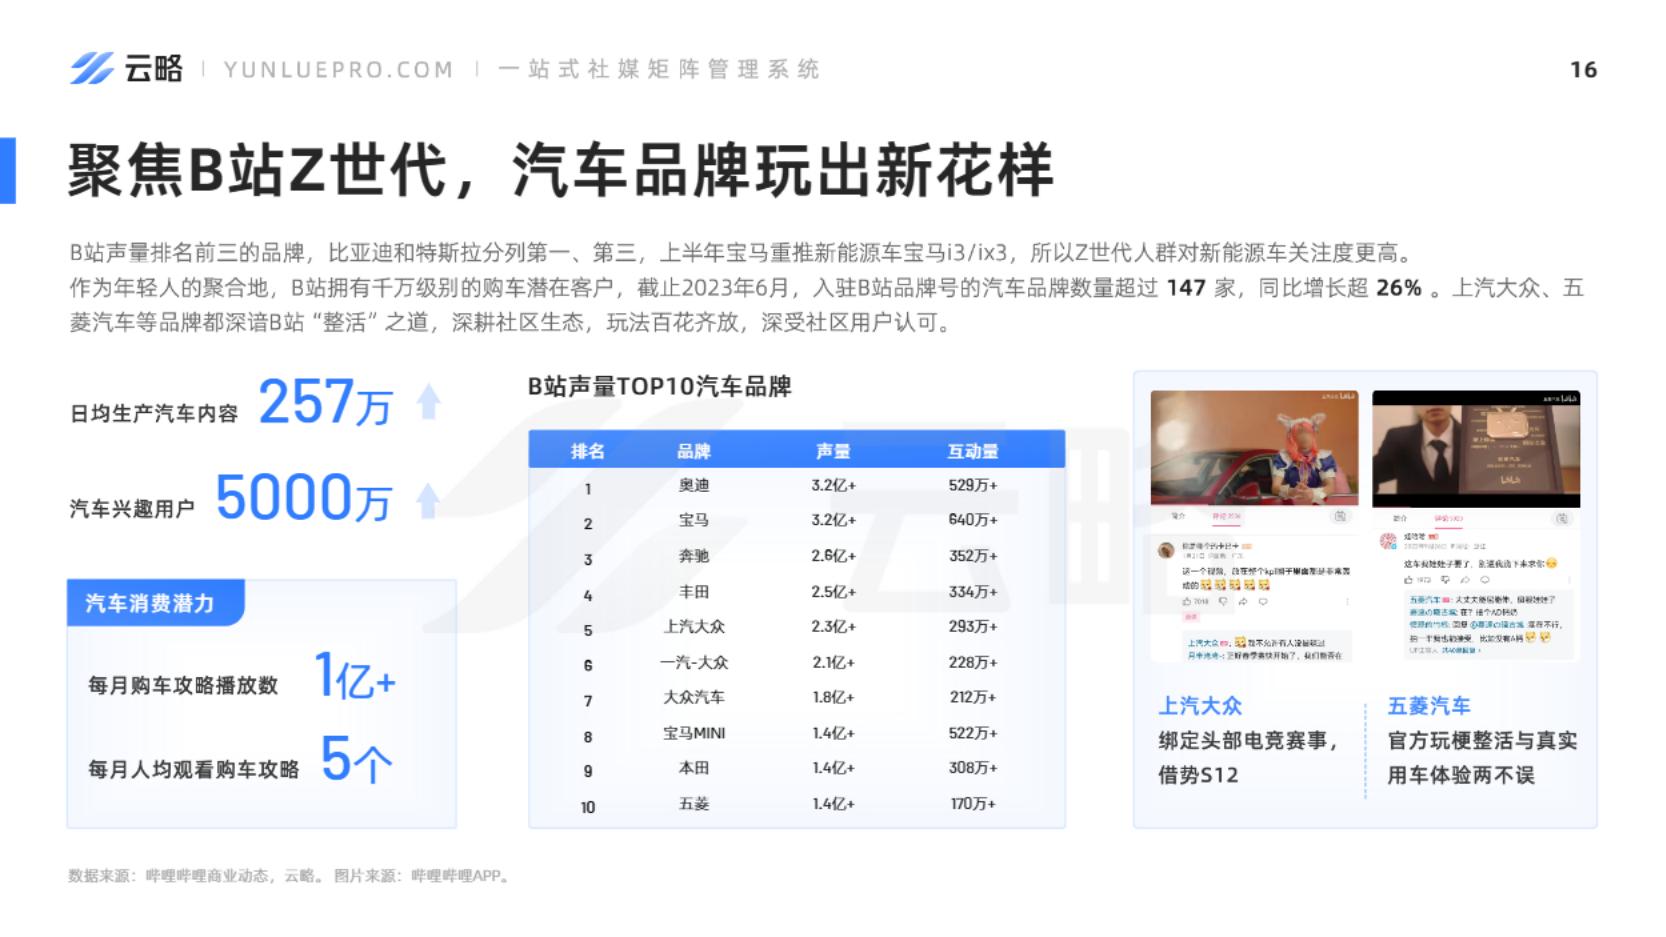The height and width of the screenshot is (937, 1666).
Task: Click the up arrow beside 5000万
Action: (x=428, y=499)
